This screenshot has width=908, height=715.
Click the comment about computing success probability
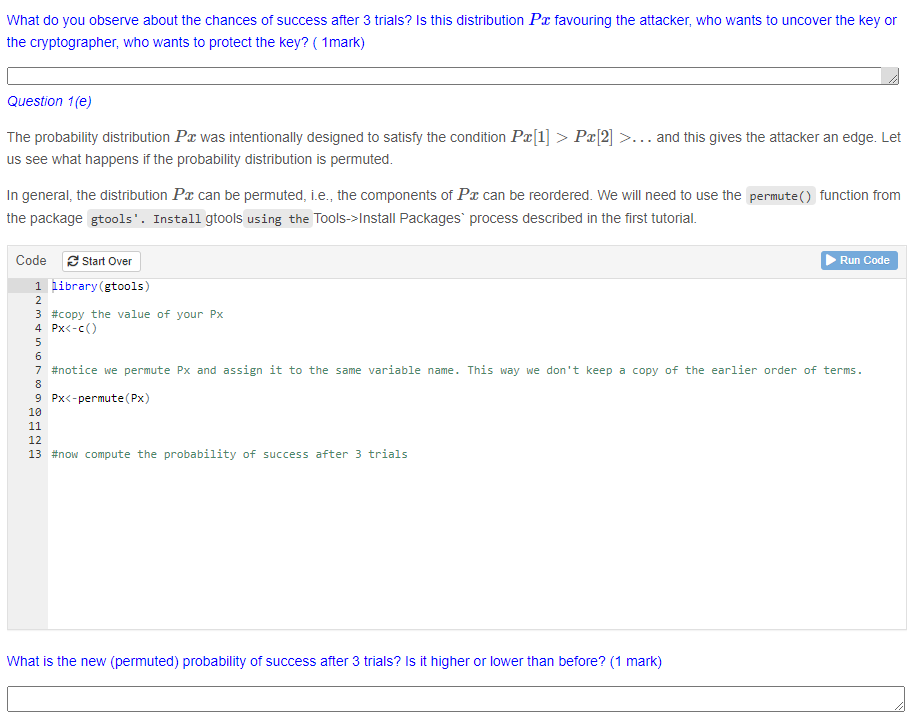click(230, 454)
